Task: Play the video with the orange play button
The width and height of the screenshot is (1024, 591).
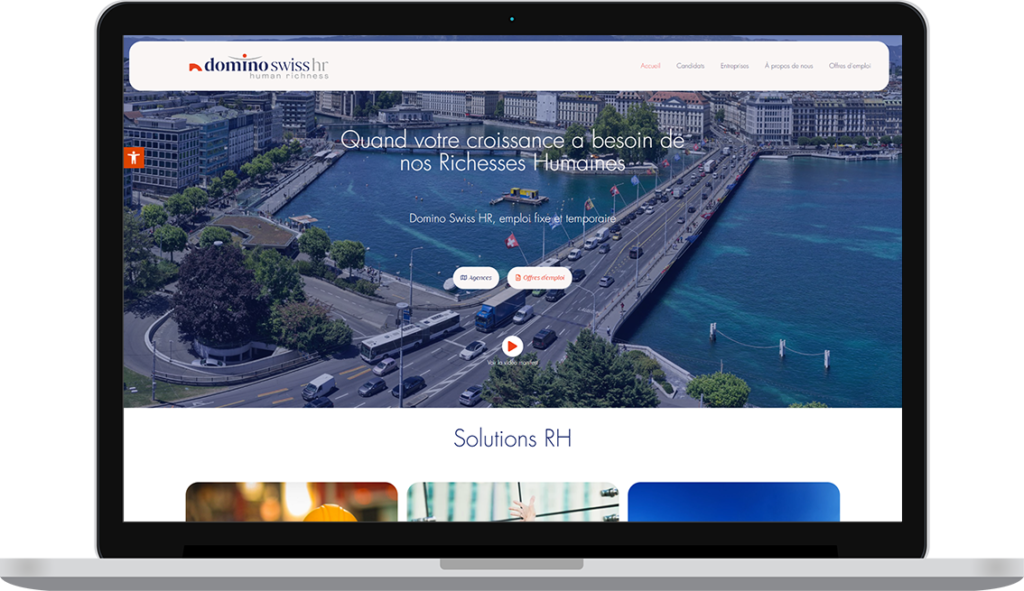Action: coord(512,346)
